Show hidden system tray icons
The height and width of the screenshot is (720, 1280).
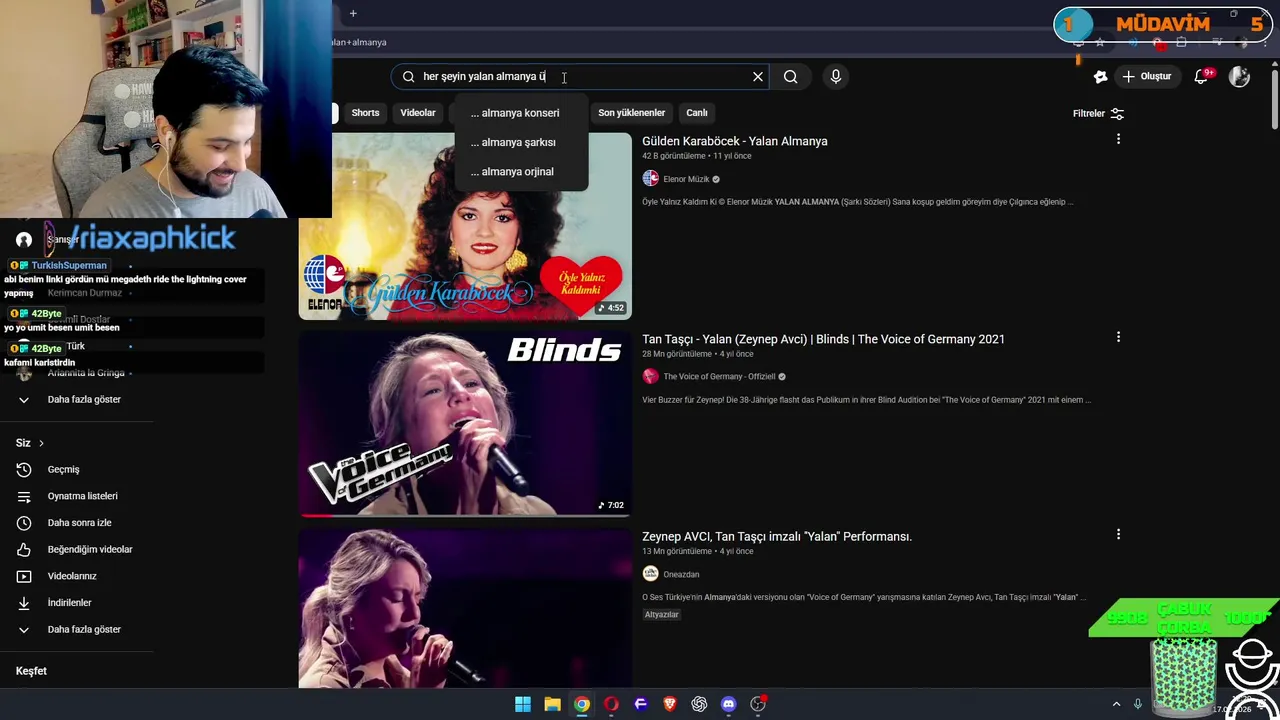click(1116, 704)
